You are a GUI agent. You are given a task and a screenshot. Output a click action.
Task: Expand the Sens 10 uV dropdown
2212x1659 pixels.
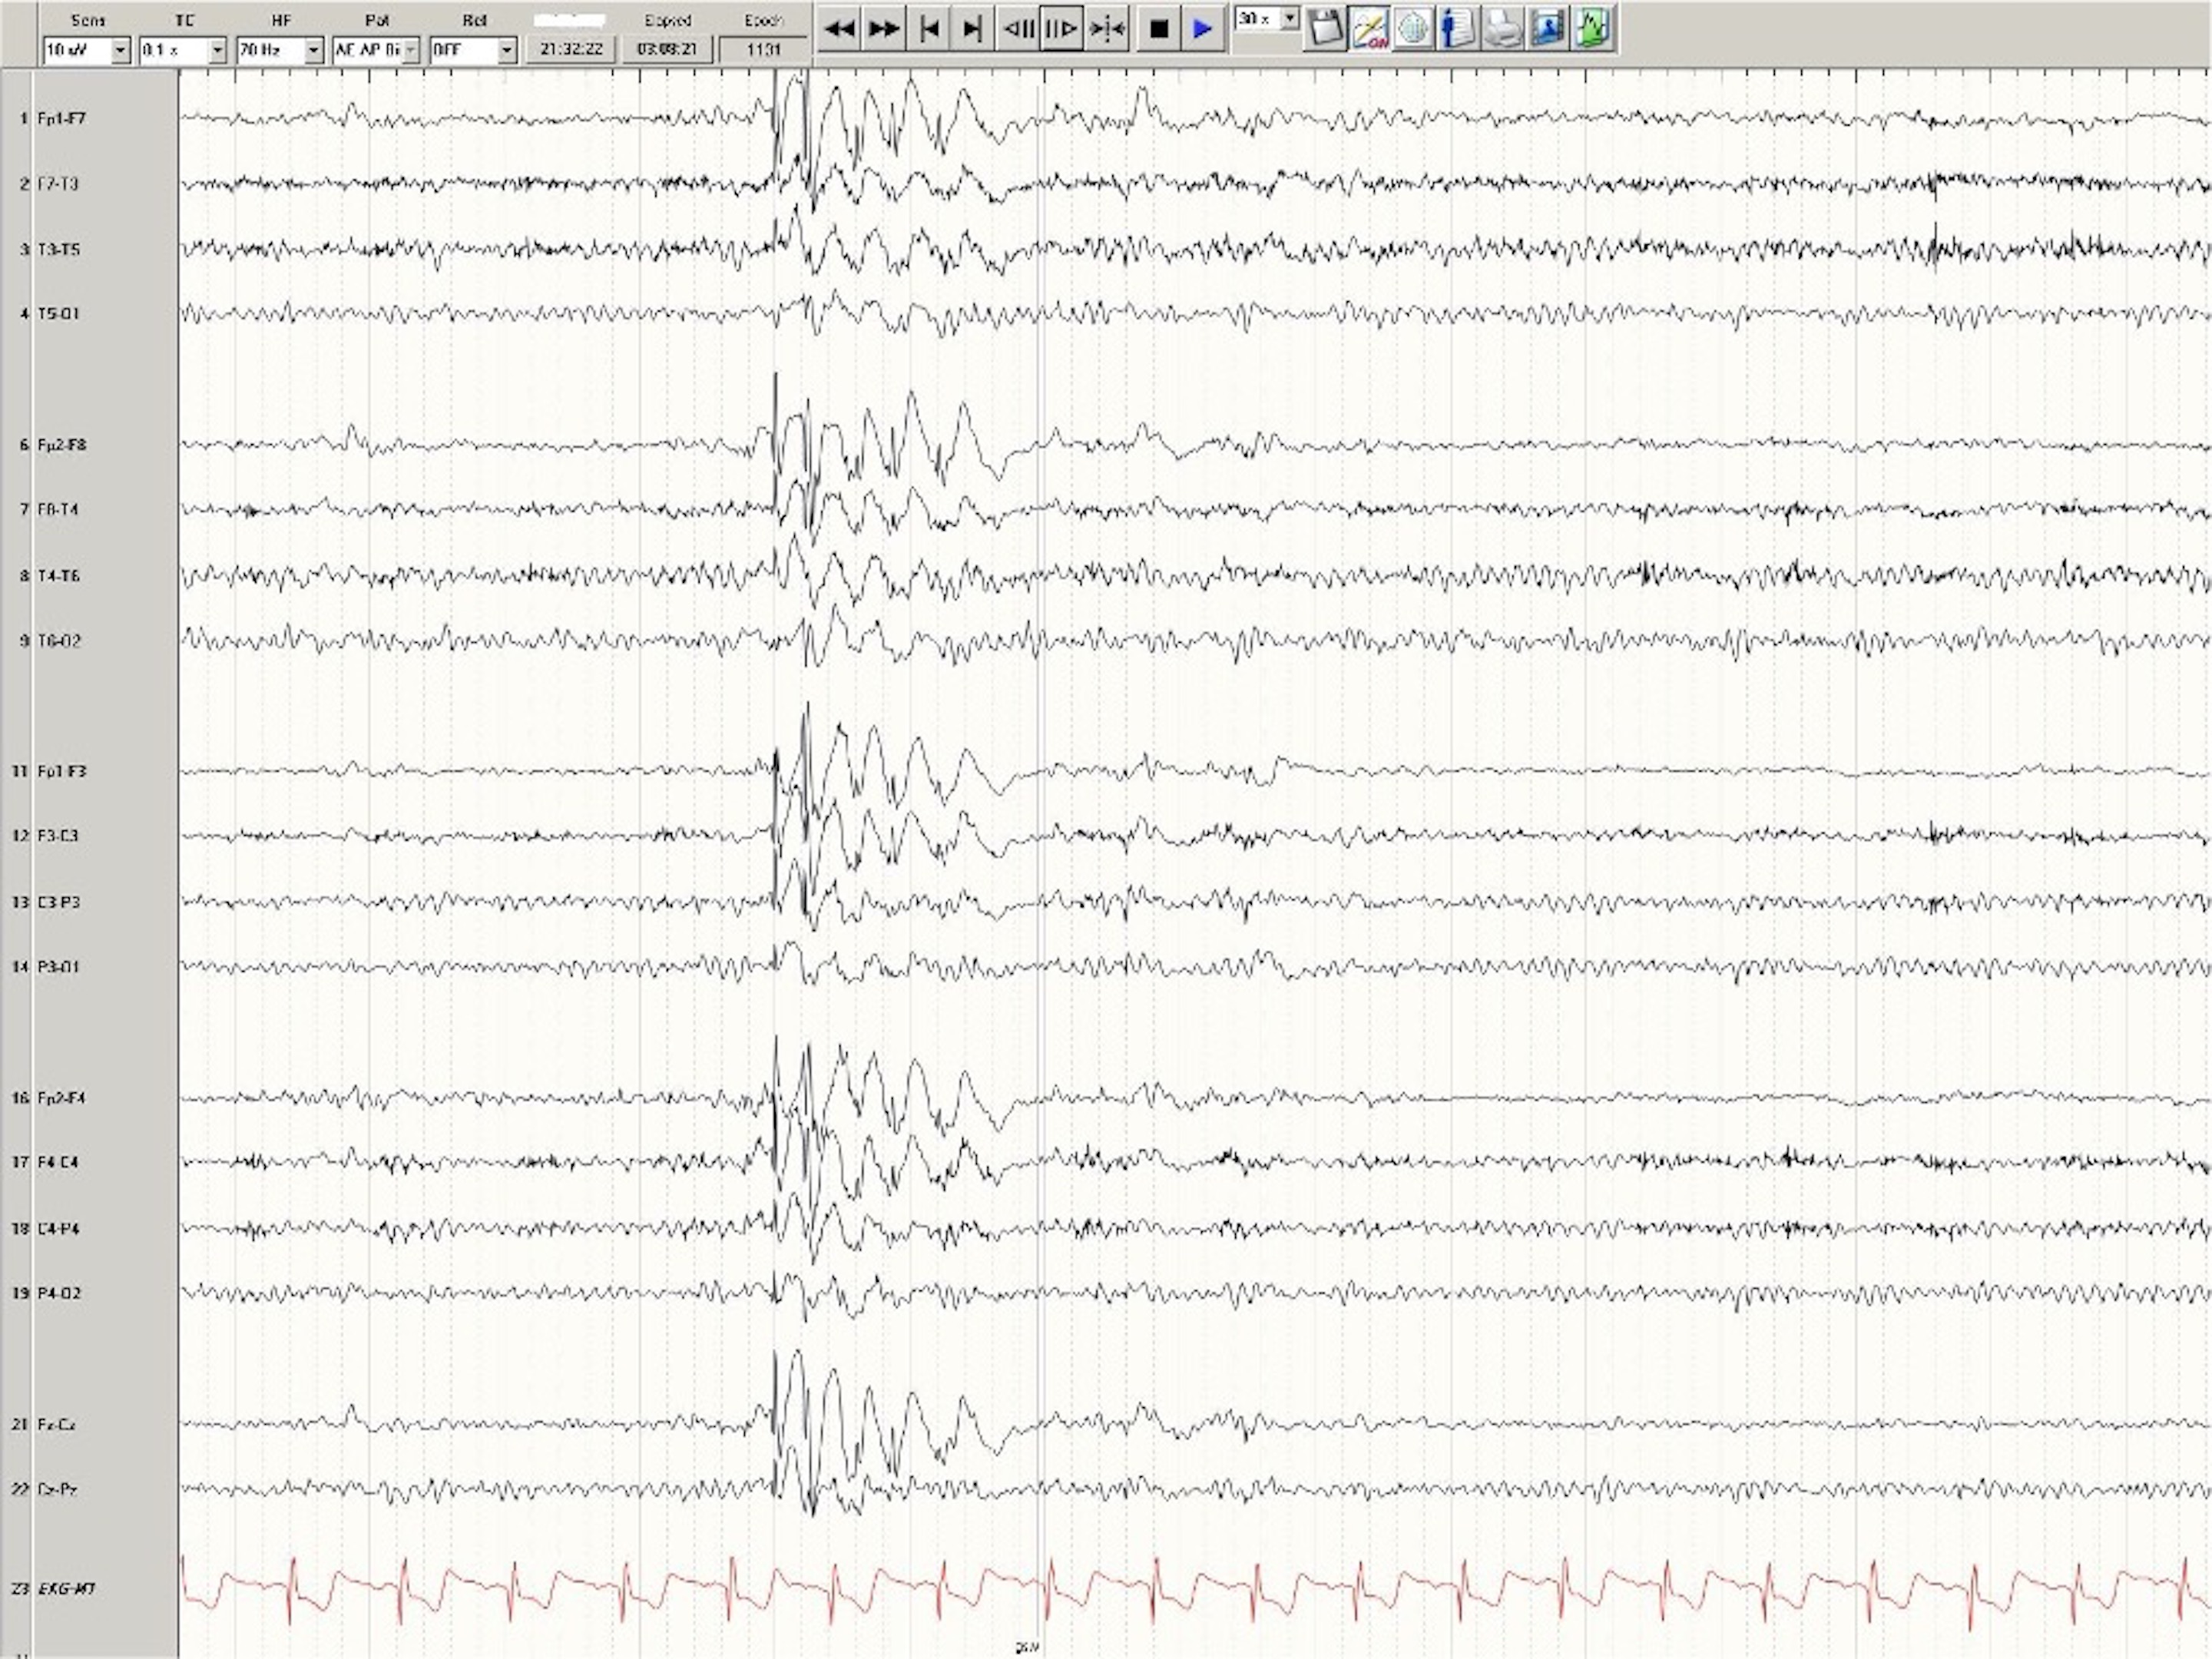pos(121,50)
